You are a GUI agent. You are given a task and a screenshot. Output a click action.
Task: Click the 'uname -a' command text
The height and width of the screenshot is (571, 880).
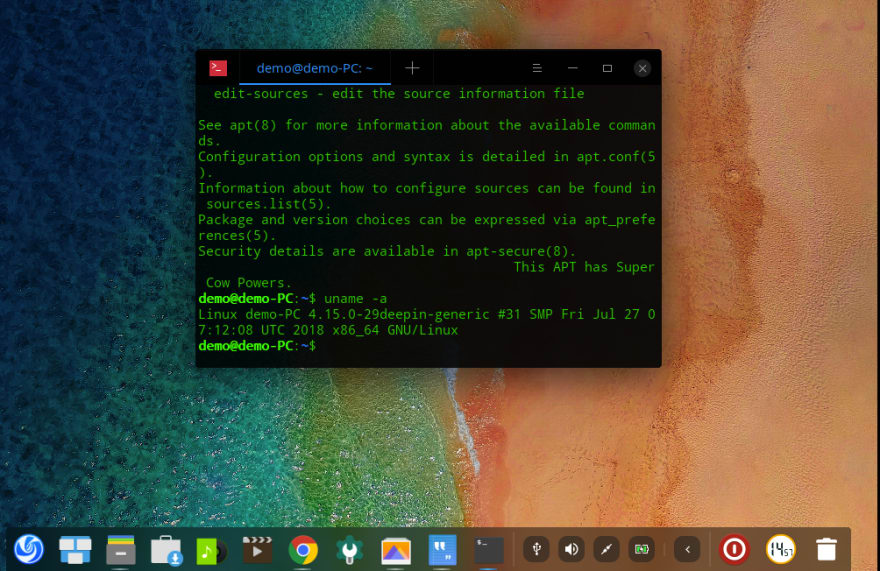[355, 299]
